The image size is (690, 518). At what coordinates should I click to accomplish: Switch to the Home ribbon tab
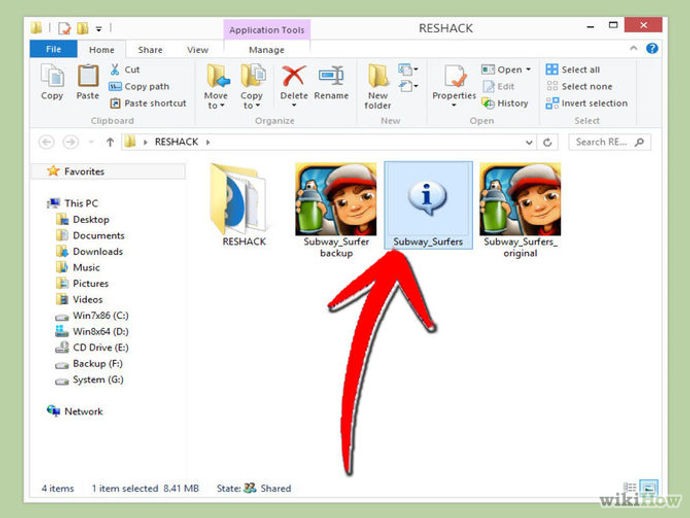point(101,50)
